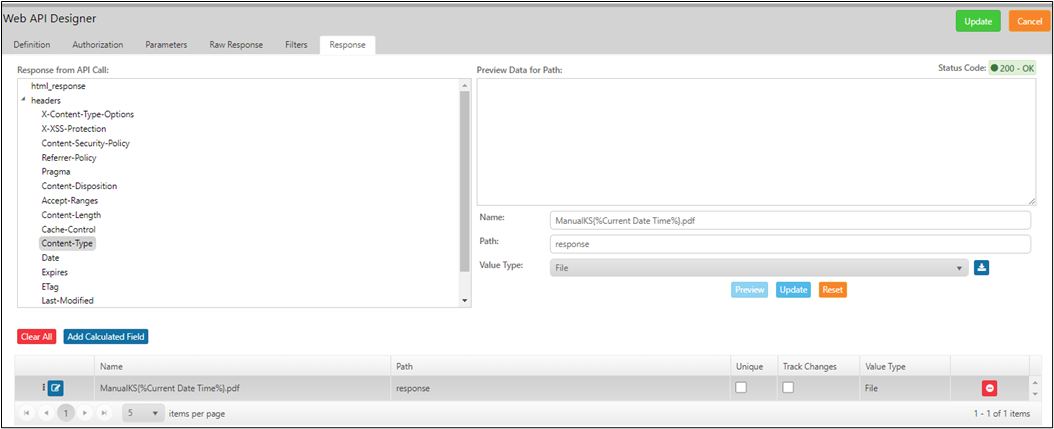The width and height of the screenshot is (1054, 429).
Task: Select Cache-Control header
Action: coord(69,229)
